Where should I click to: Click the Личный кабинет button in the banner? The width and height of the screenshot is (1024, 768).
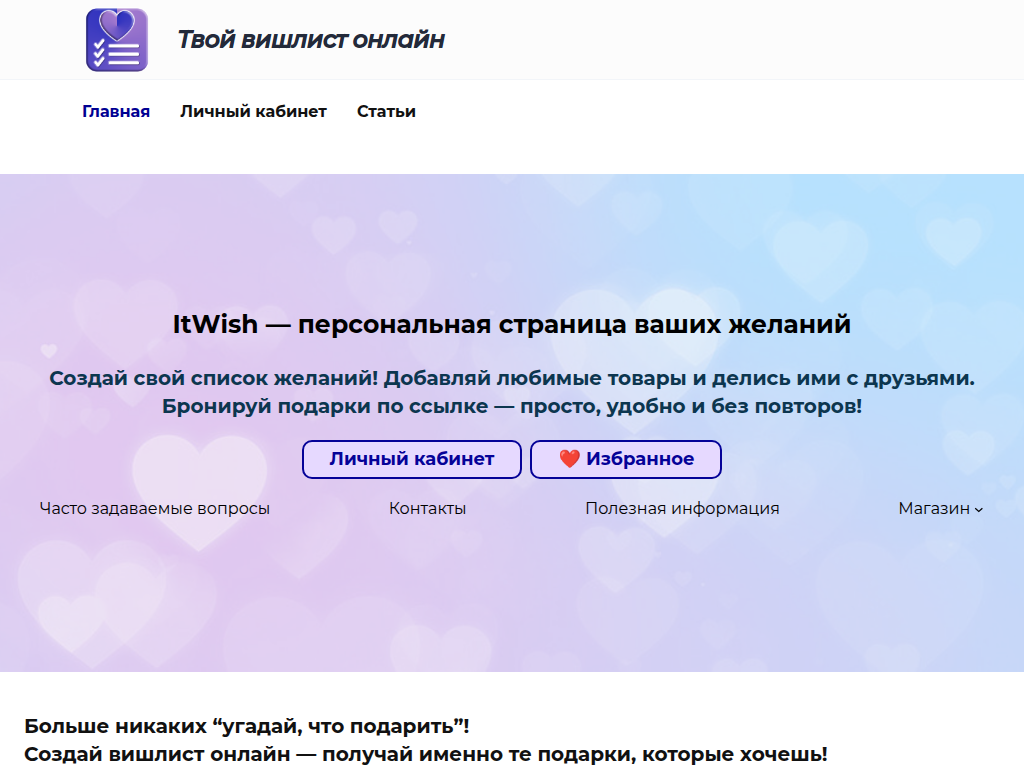click(x=411, y=459)
